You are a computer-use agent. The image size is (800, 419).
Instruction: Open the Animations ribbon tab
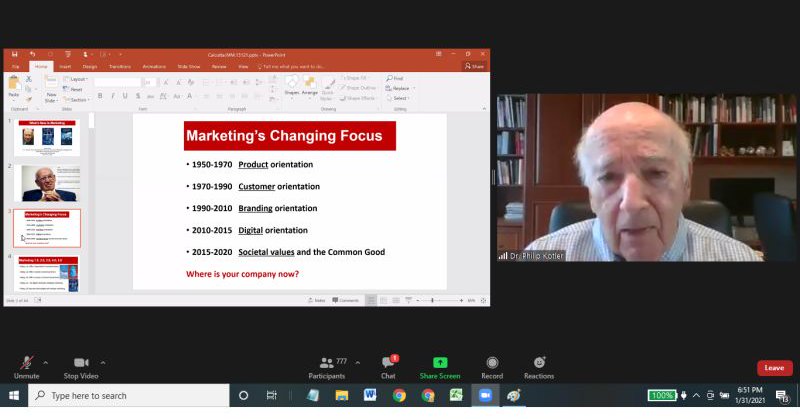click(x=154, y=66)
